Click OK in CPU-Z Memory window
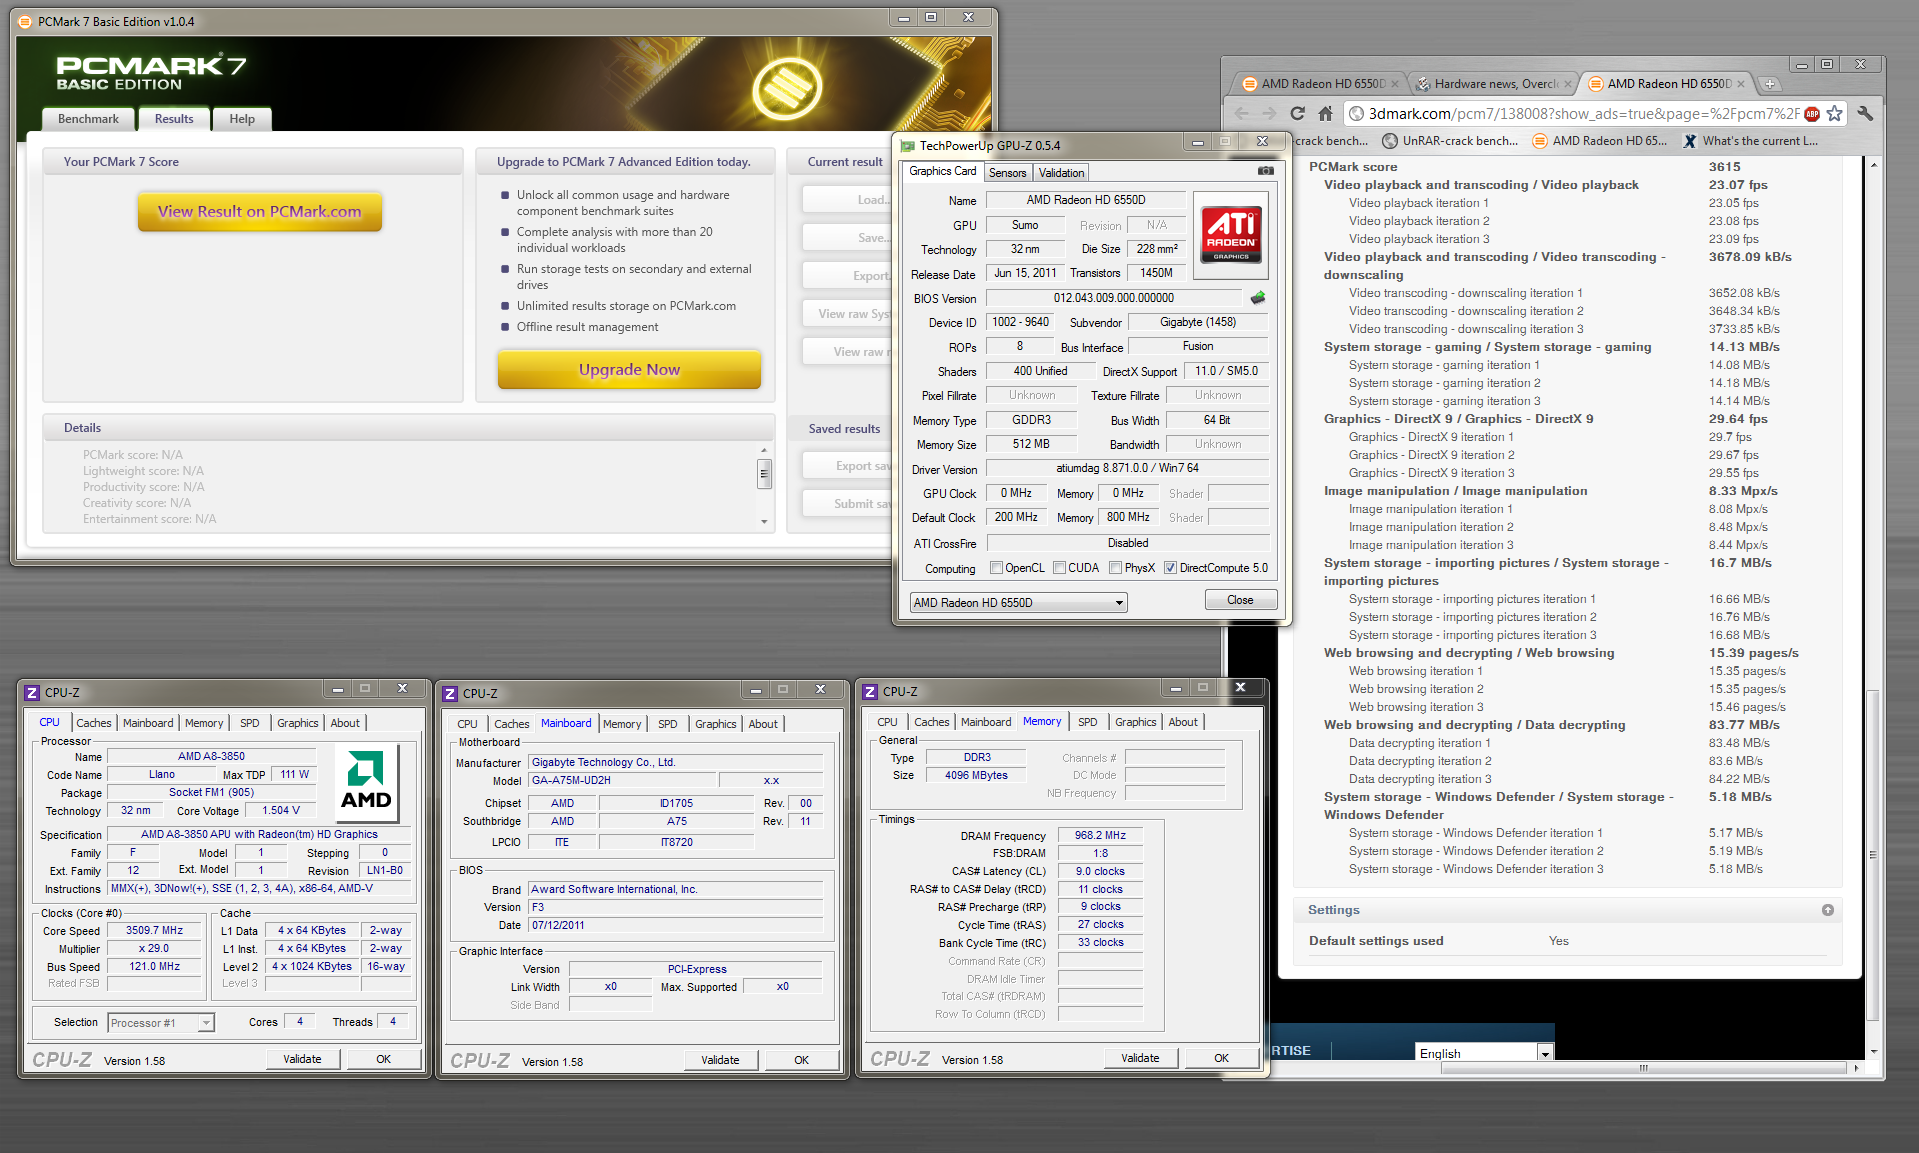The height and width of the screenshot is (1153, 1919). (x=1221, y=1058)
